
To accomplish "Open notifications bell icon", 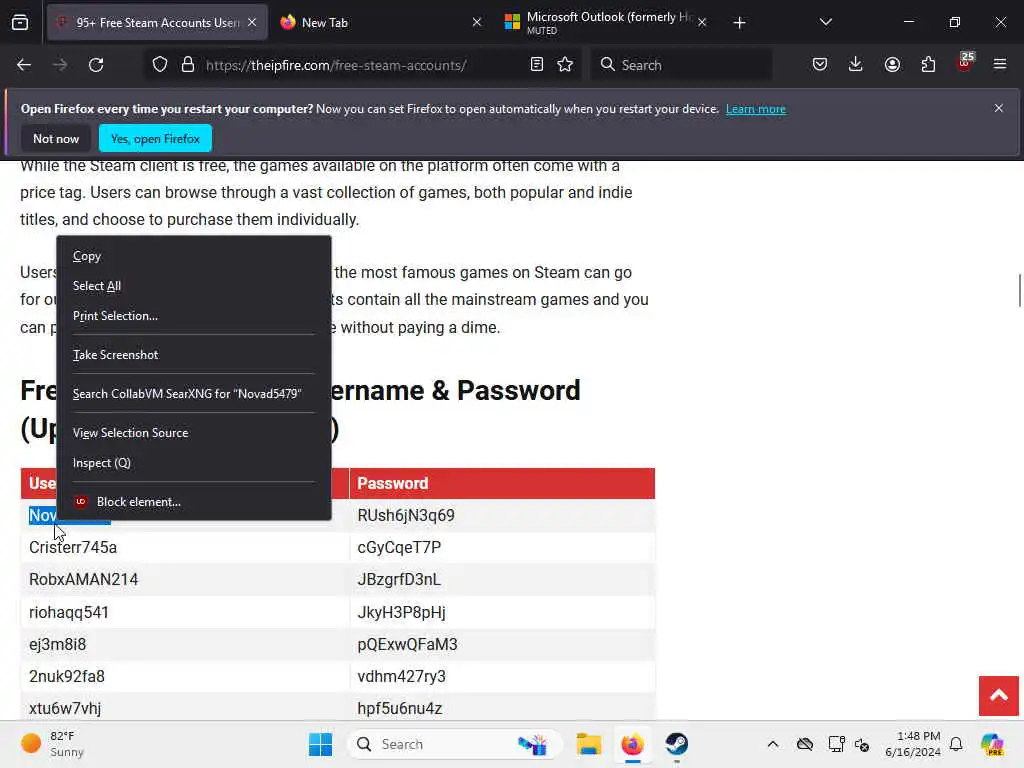I will tap(956, 744).
